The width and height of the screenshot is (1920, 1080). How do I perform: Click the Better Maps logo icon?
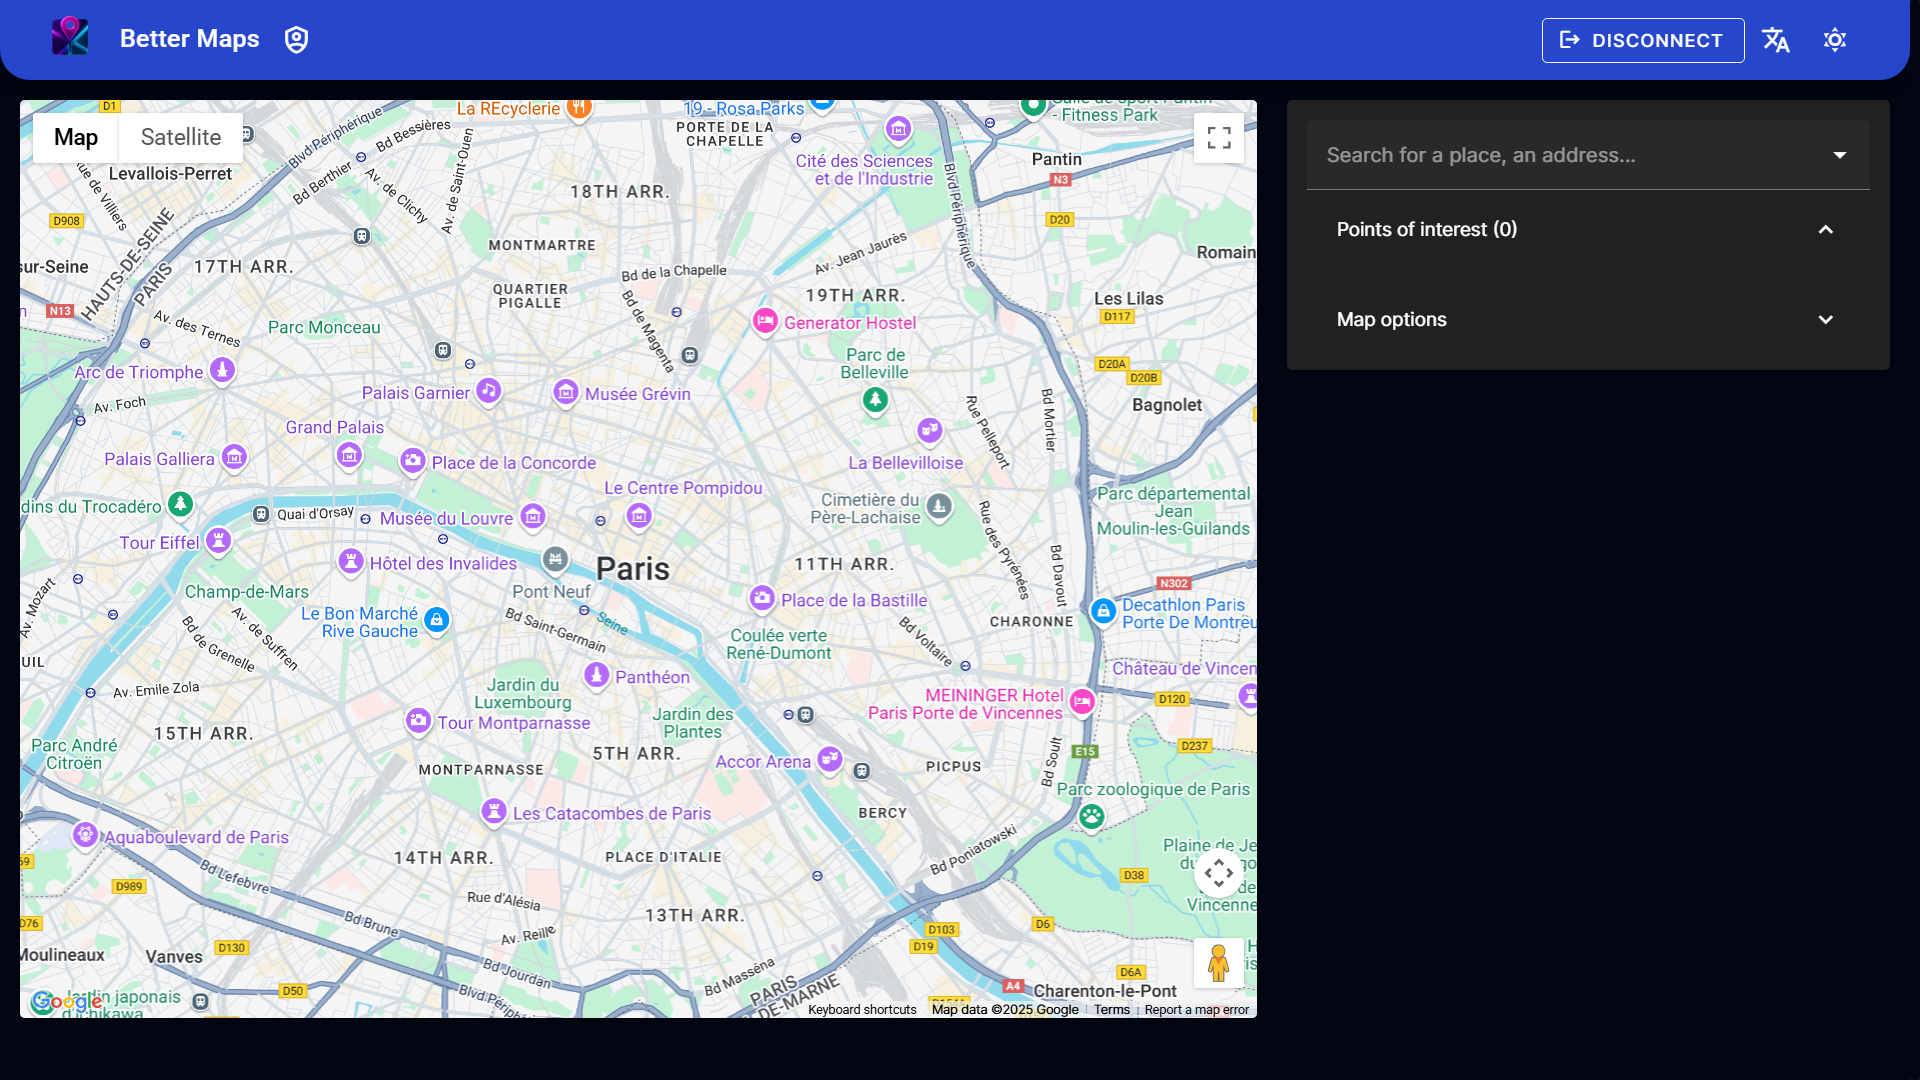pos(70,38)
